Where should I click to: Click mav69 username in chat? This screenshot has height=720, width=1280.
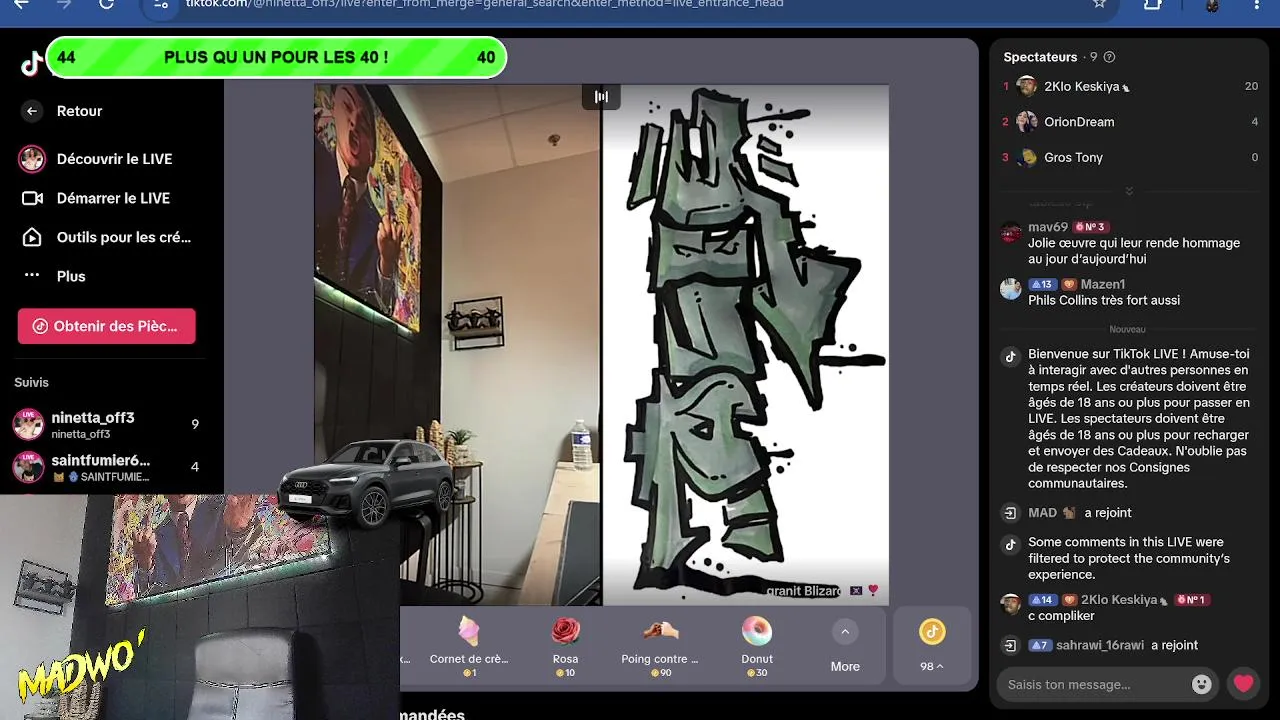click(1048, 227)
